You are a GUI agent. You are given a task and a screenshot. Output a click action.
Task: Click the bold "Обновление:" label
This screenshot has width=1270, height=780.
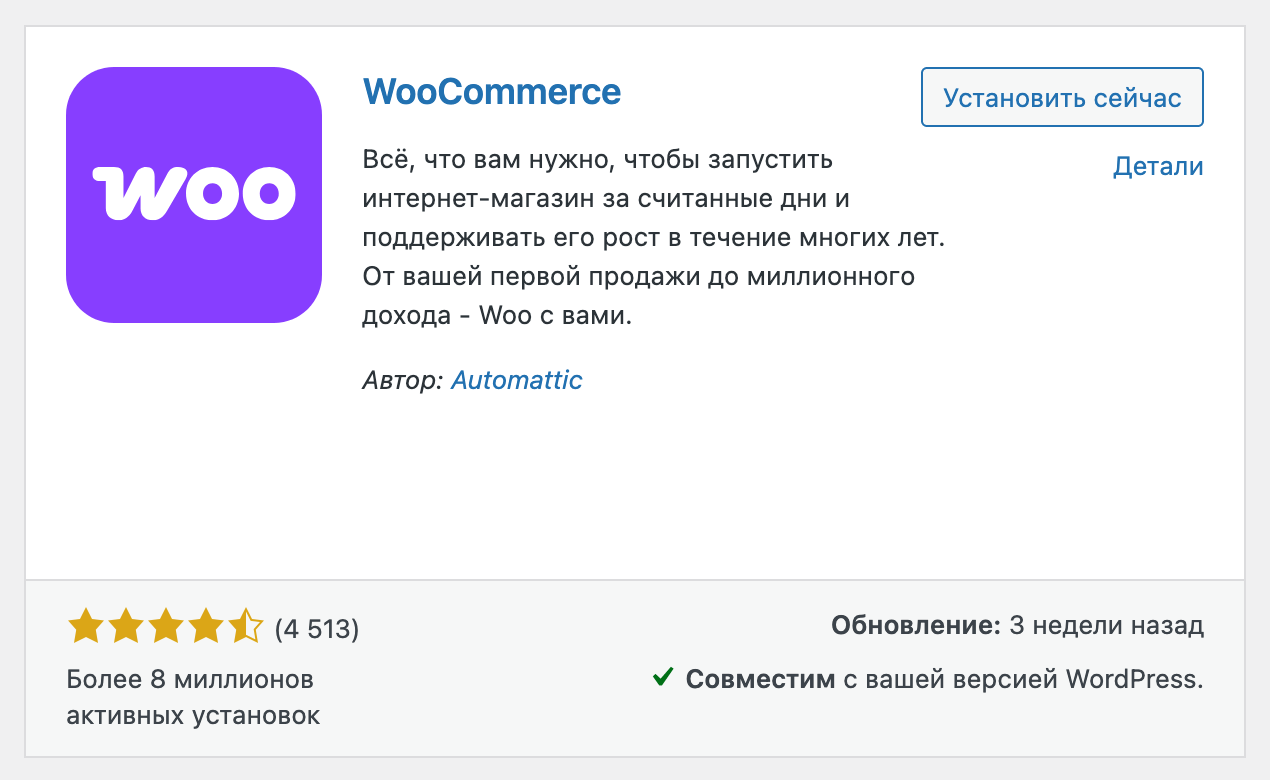coord(915,627)
